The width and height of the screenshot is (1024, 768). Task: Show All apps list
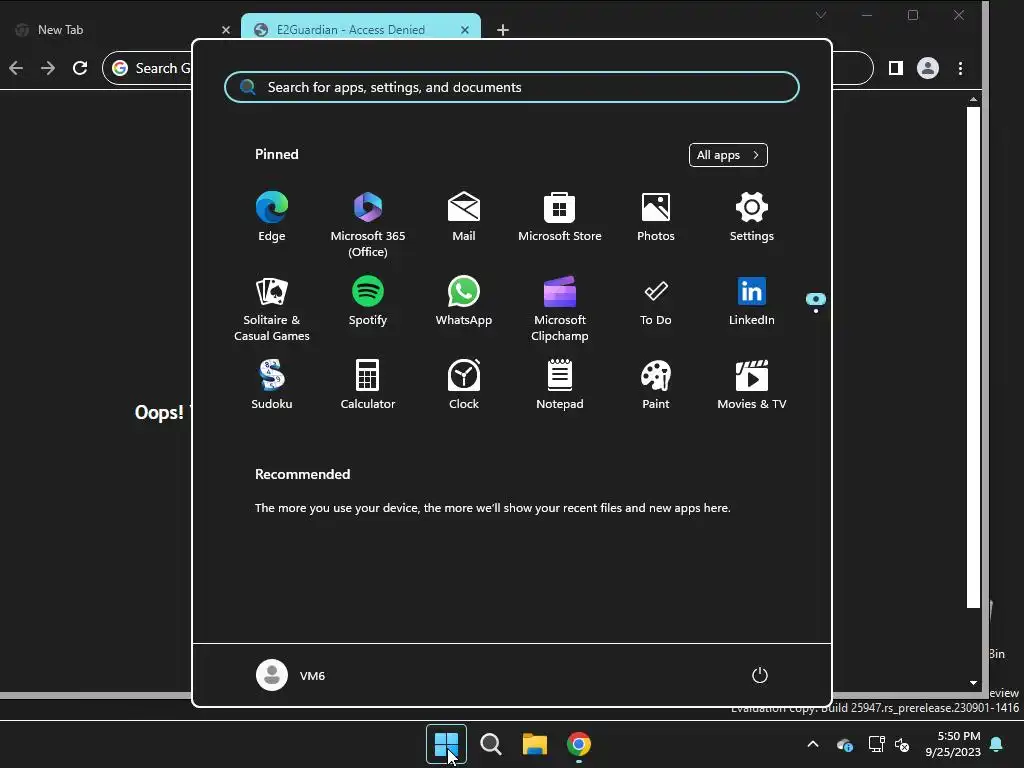[x=728, y=155]
